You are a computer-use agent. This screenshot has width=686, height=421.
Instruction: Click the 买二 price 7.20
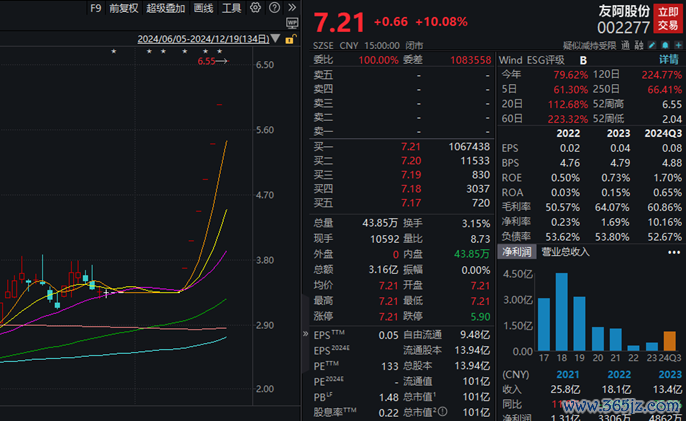(411, 161)
